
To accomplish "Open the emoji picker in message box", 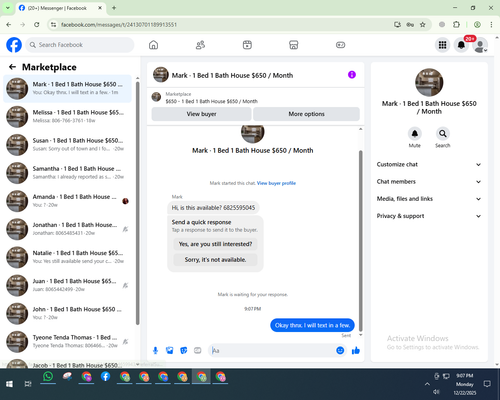I will coord(340,350).
